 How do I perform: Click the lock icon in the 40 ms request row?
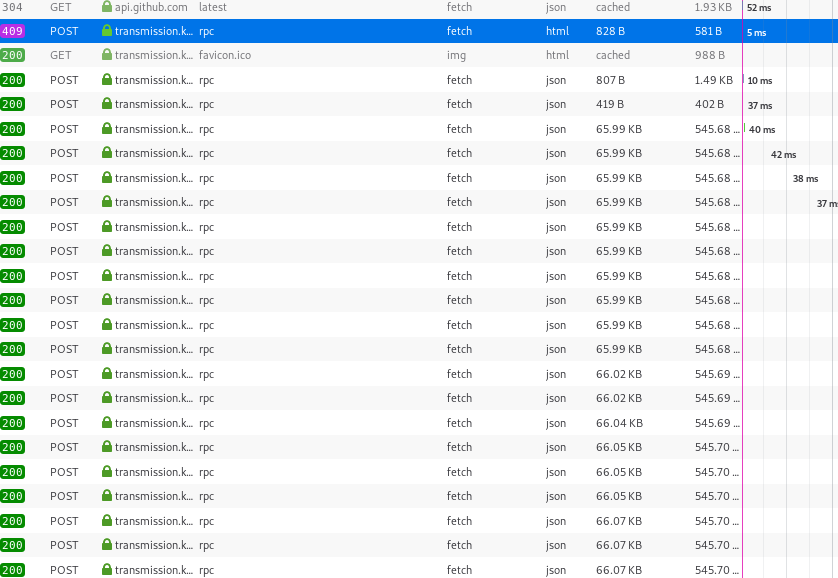[107, 129]
